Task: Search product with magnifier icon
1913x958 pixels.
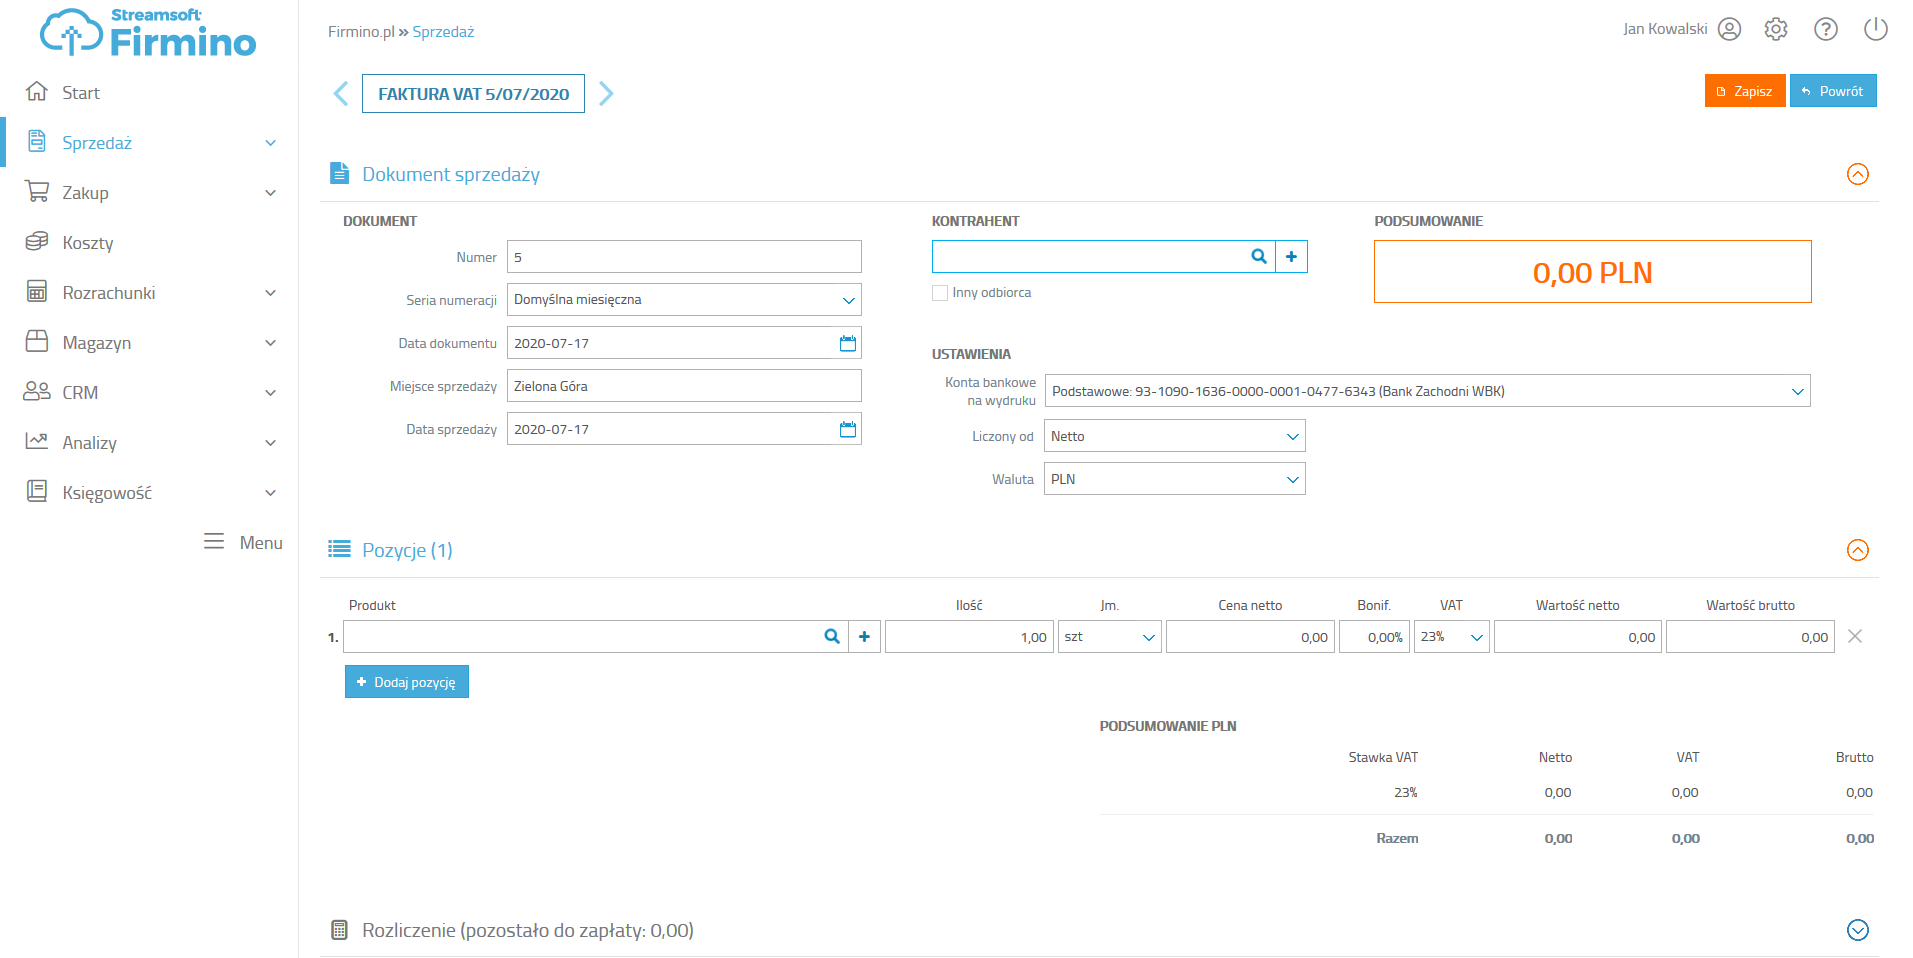Action: pos(832,637)
